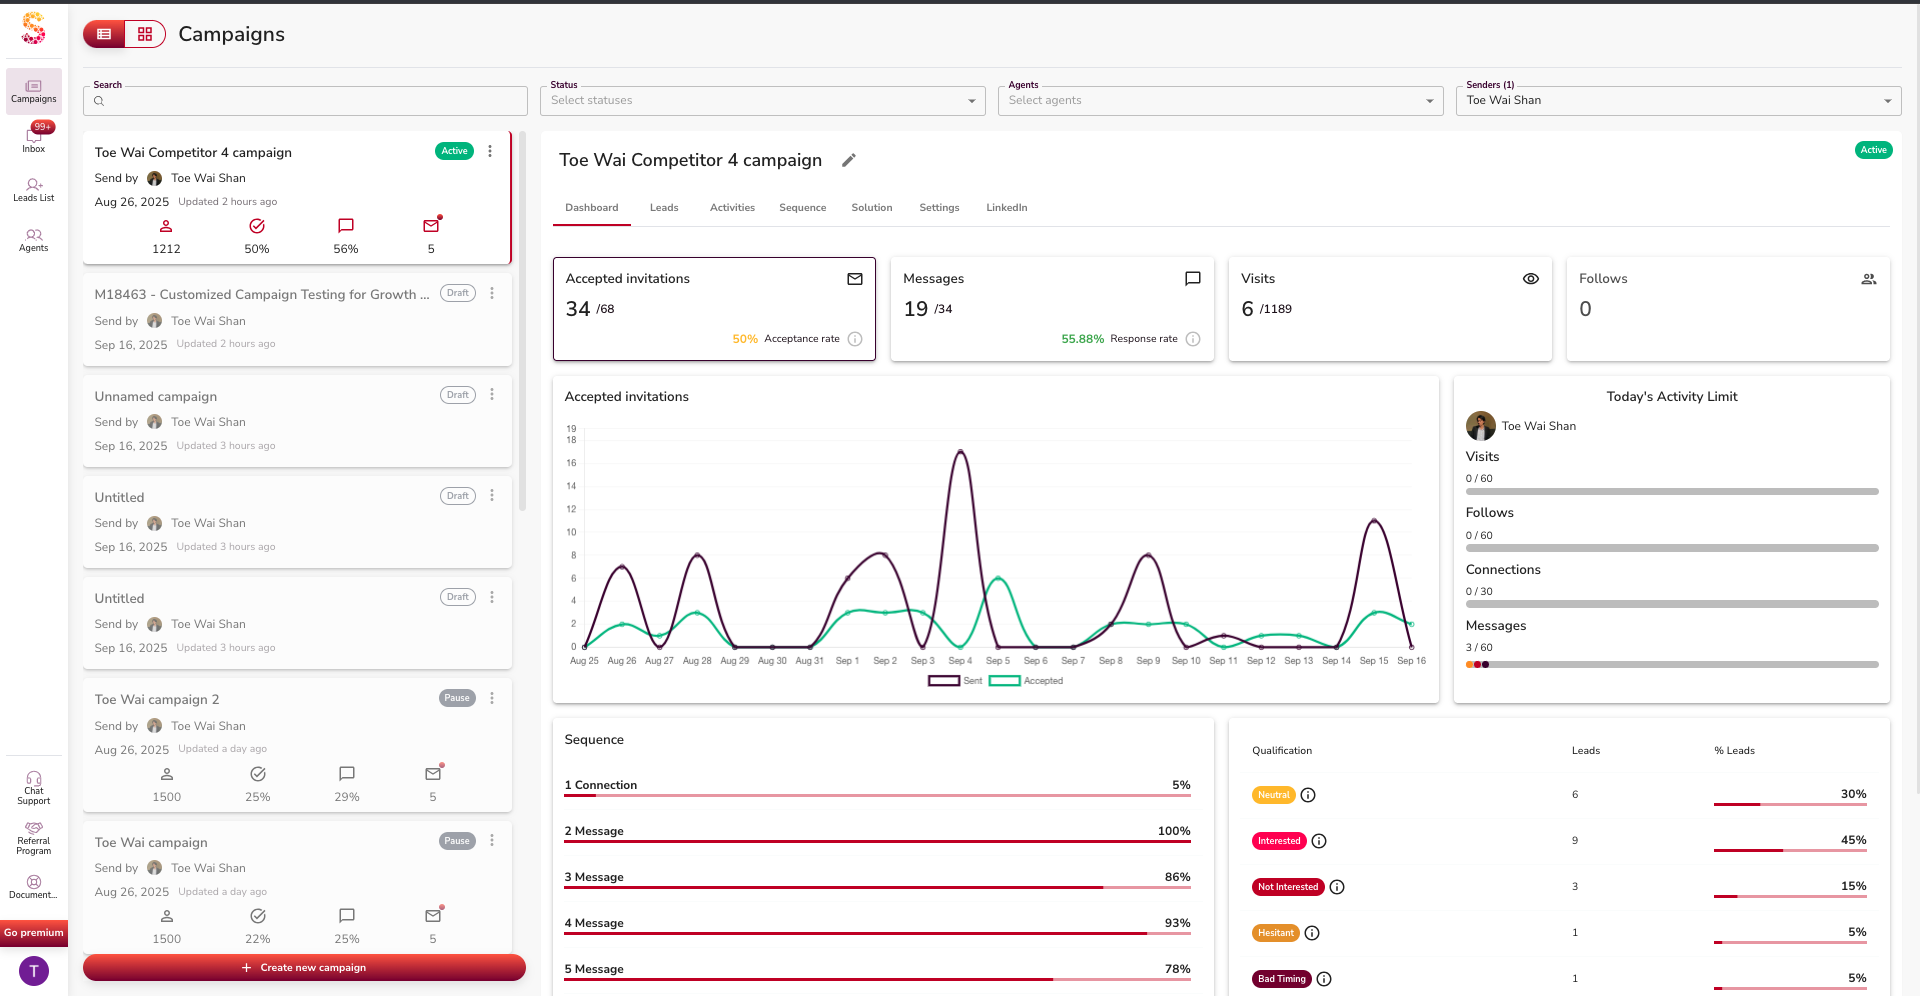Screen dimensions: 1920x996
Task: Switch to list view layout
Action: [104, 34]
